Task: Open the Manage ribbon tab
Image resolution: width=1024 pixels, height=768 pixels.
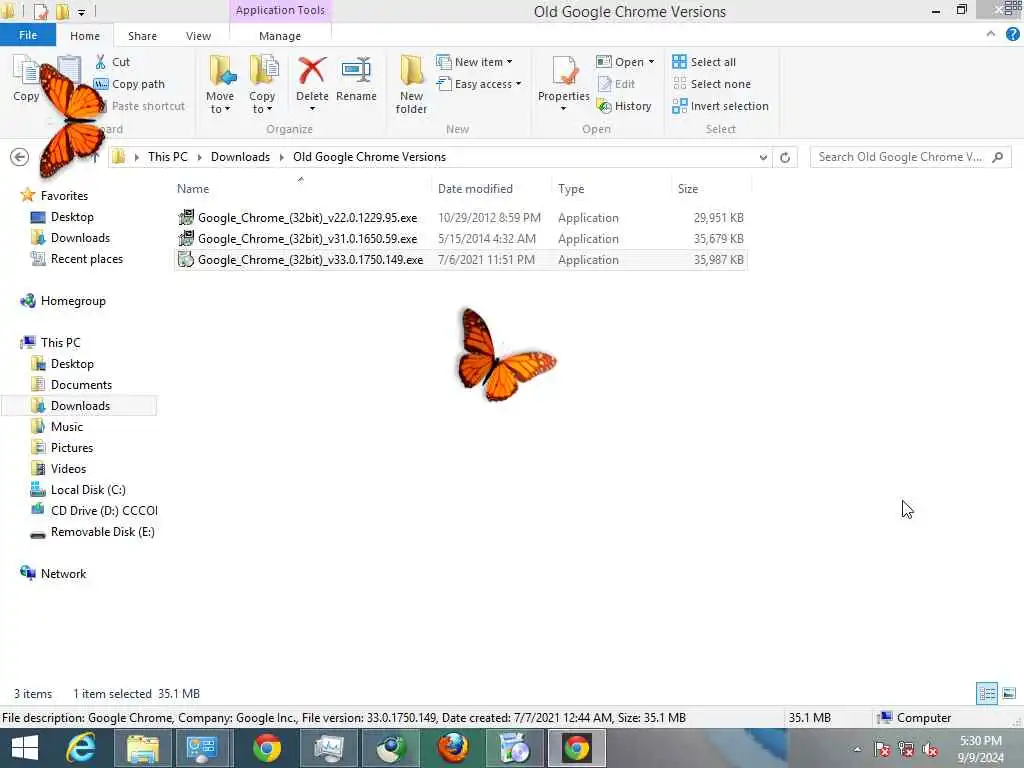Action: (x=280, y=36)
